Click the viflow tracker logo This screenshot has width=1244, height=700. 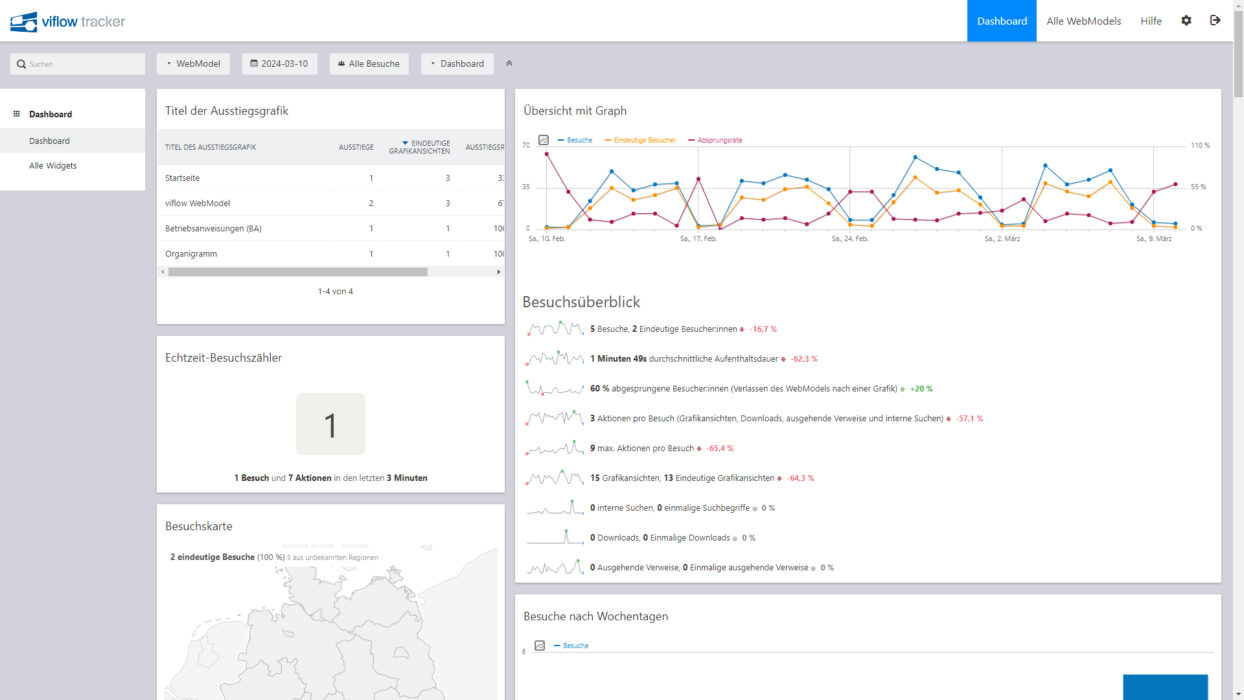coord(67,21)
